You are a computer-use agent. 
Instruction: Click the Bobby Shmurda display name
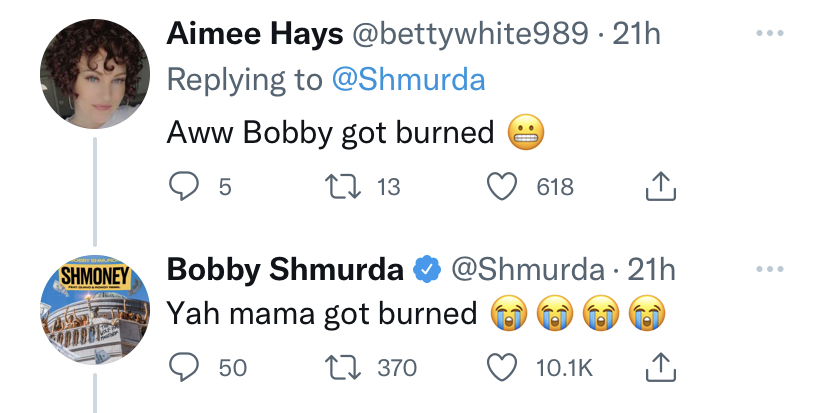click(x=284, y=269)
